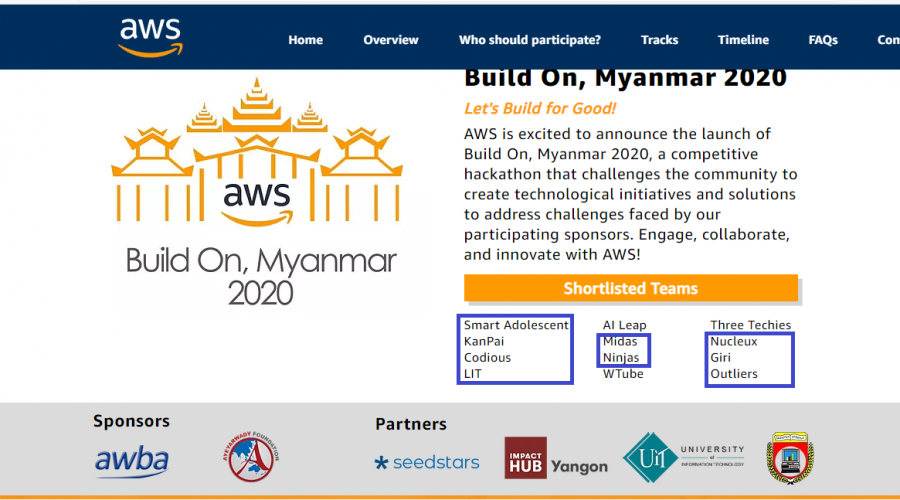
Task: Go to the Home menu item
Action: tap(305, 40)
